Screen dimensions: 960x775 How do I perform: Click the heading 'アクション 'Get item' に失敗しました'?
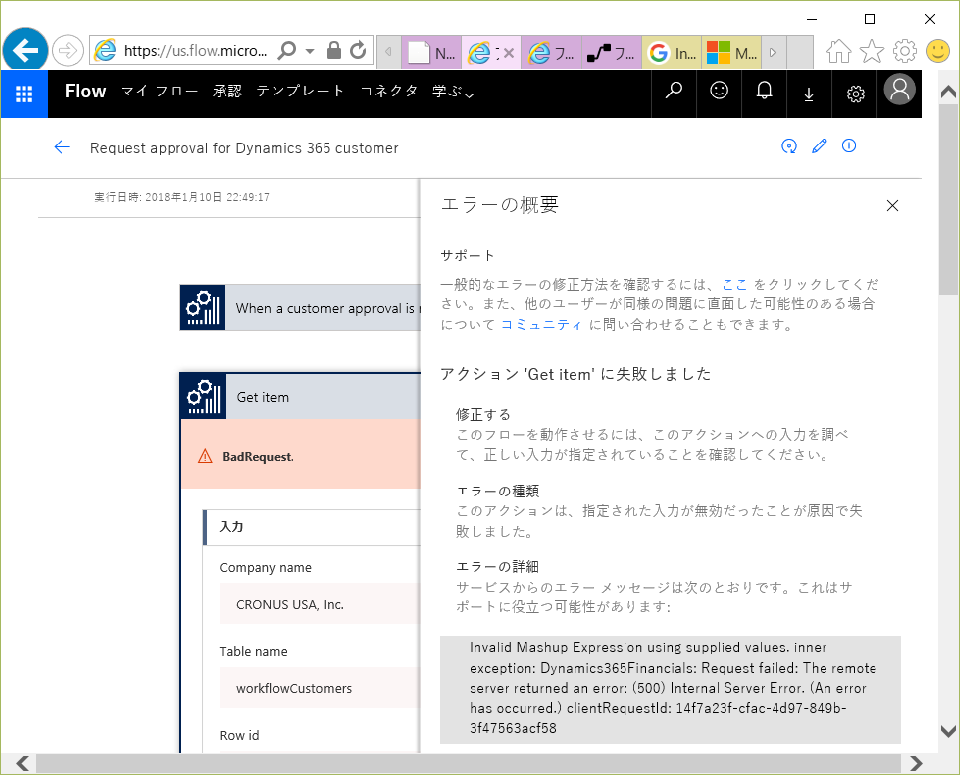click(x=576, y=374)
